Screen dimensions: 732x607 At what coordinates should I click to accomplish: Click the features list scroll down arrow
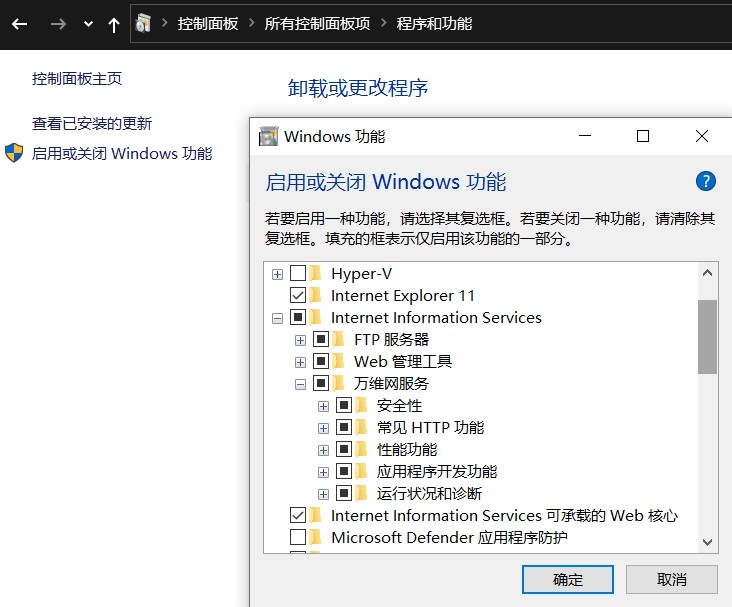[707, 542]
